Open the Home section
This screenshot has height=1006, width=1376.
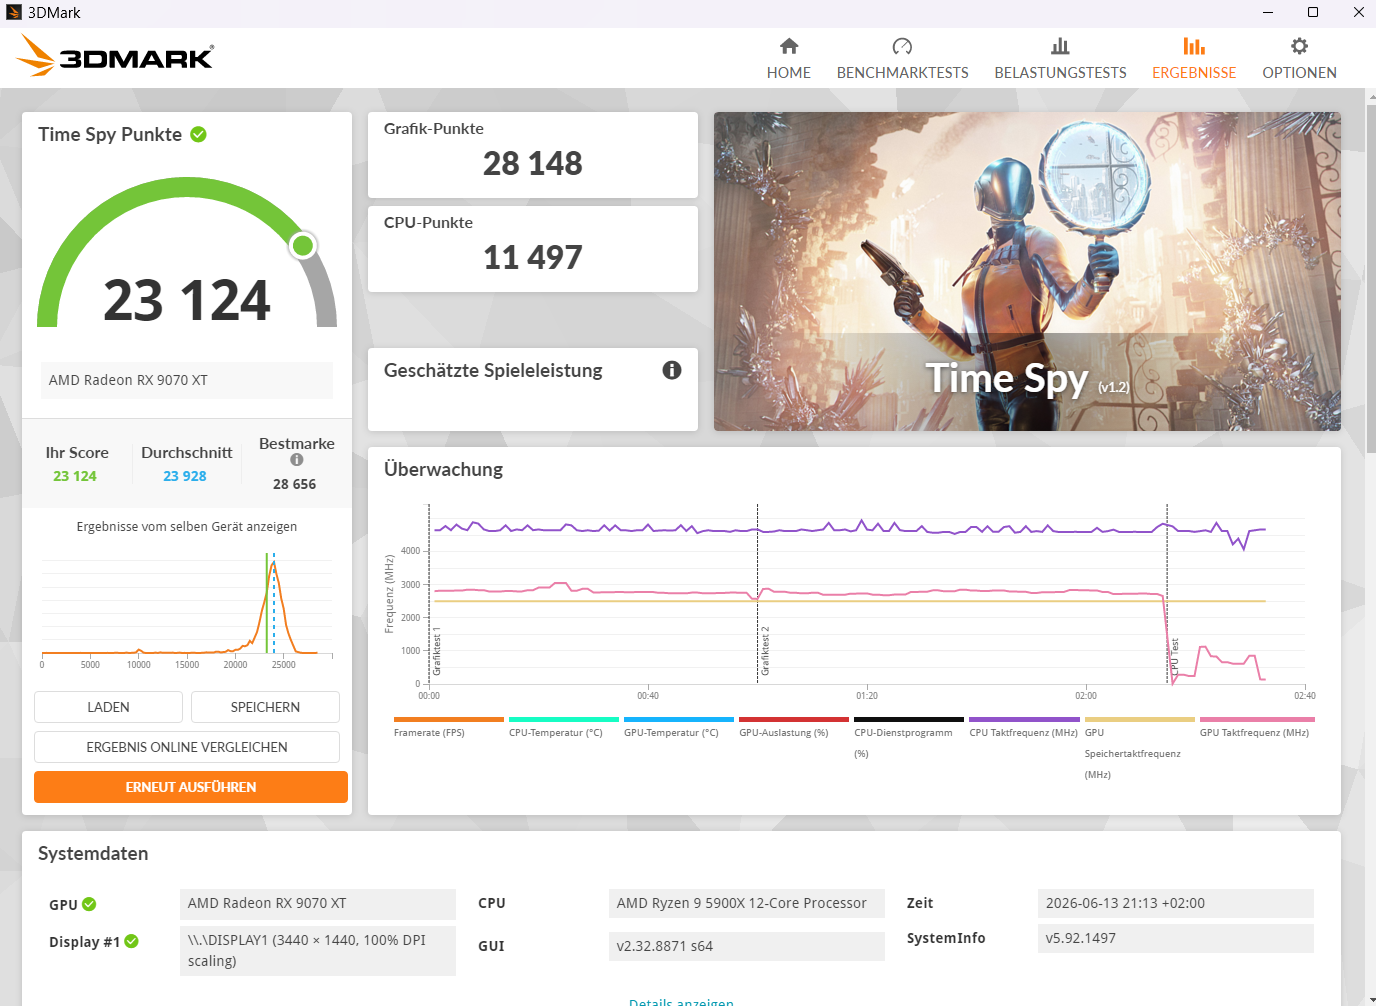(788, 59)
